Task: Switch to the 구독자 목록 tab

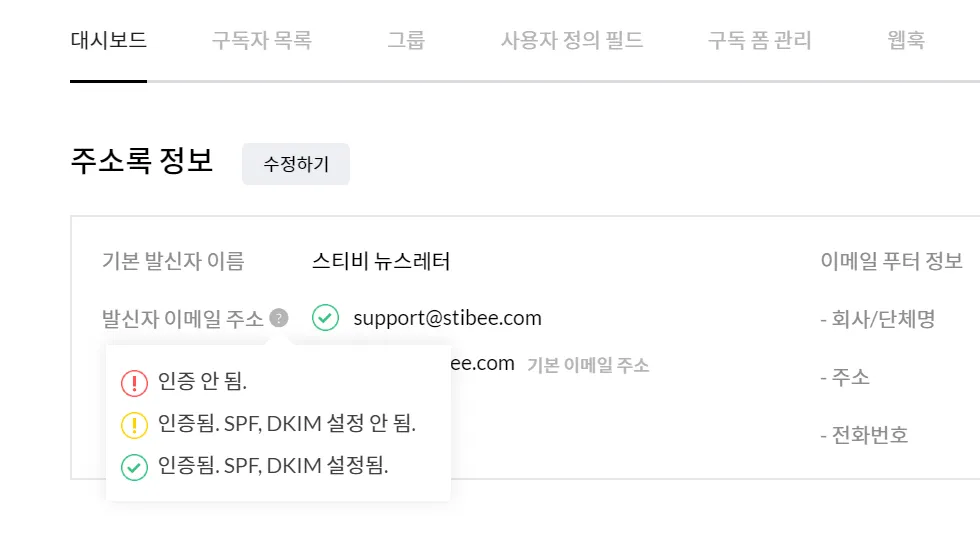Action: pos(262,40)
